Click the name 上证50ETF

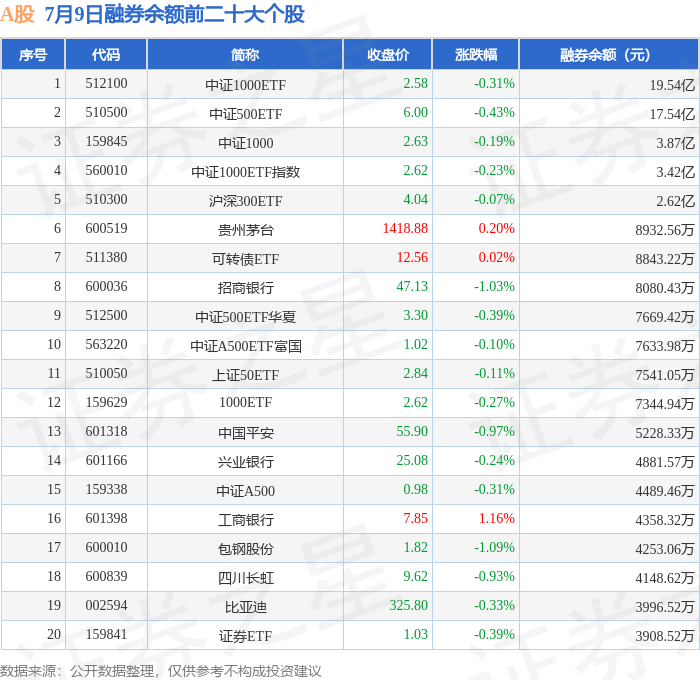(246, 375)
